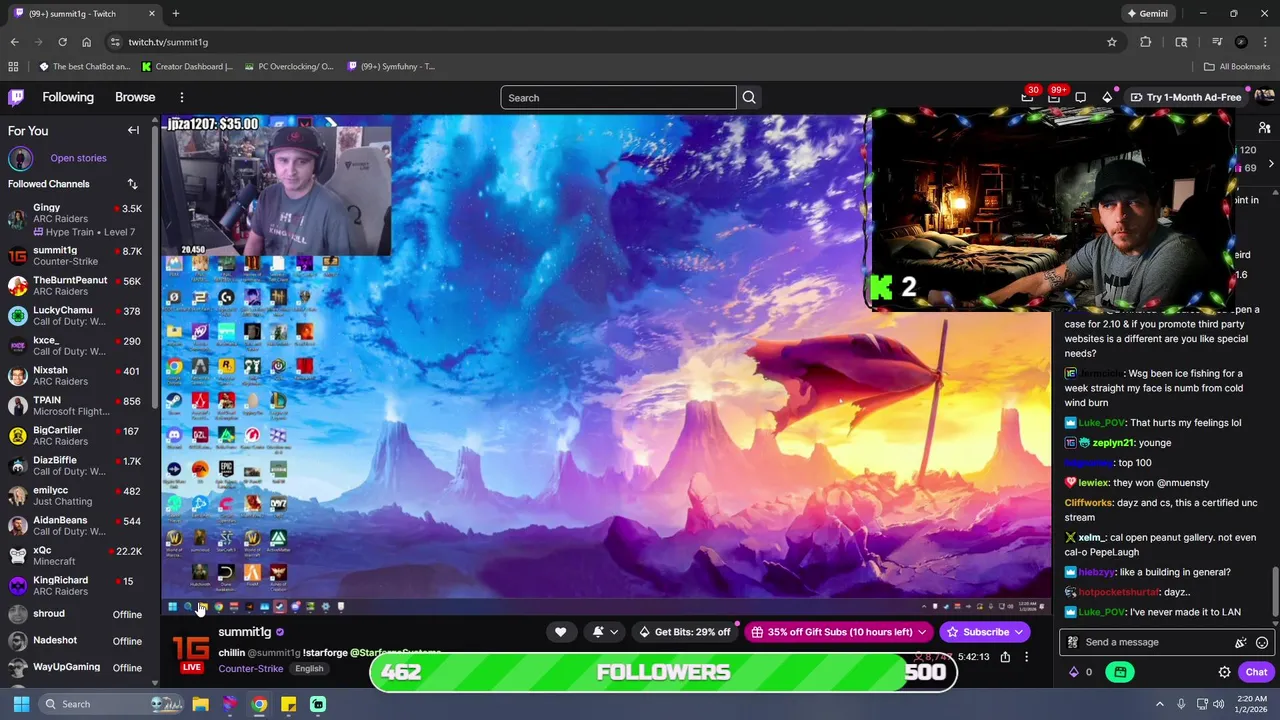
Task: Open the Chrome three-dots menu
Action: pos(1265,42)
